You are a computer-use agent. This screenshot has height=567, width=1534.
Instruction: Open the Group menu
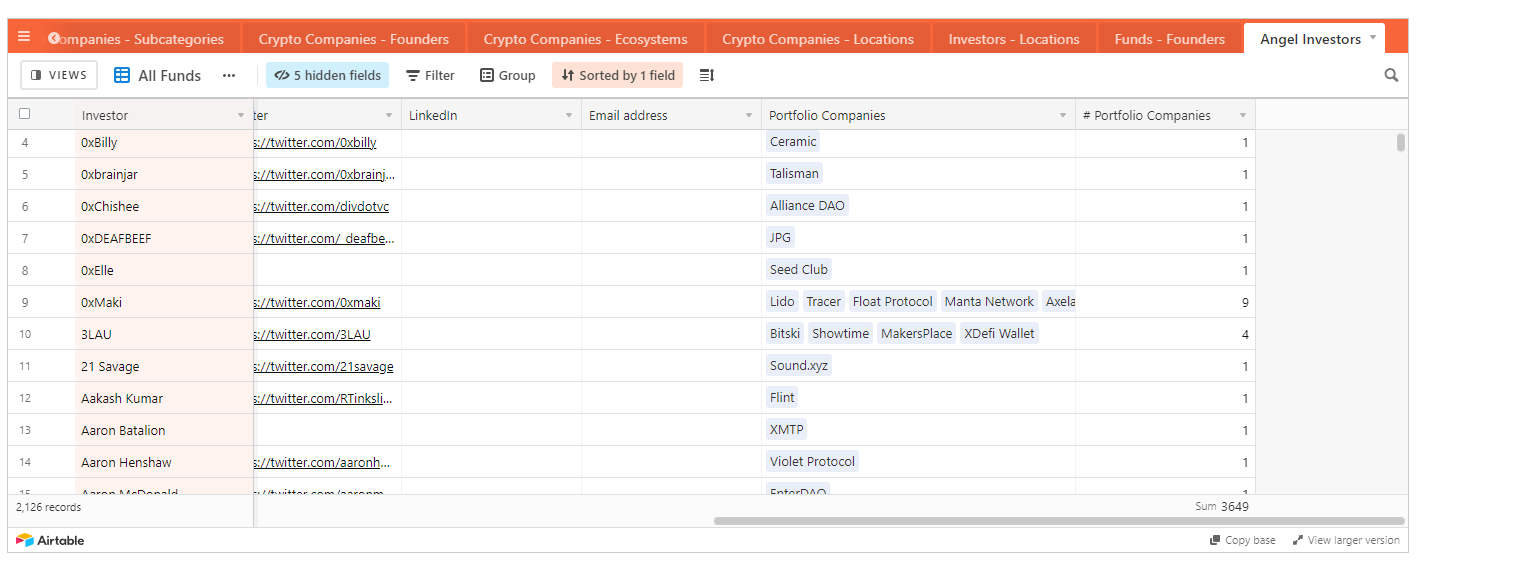(x=508, y=75)
